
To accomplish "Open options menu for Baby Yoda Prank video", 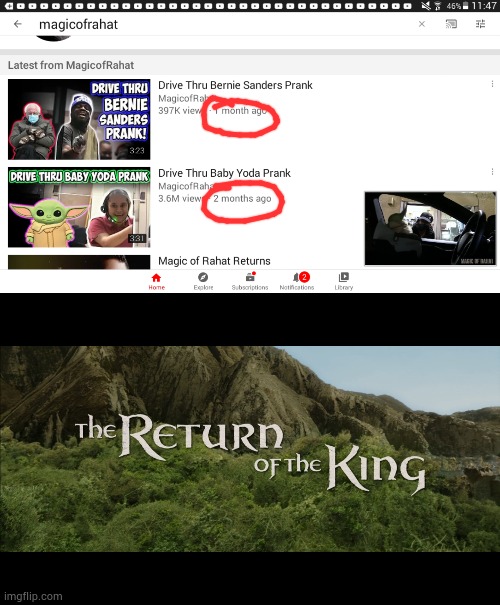I will [492, 172].
